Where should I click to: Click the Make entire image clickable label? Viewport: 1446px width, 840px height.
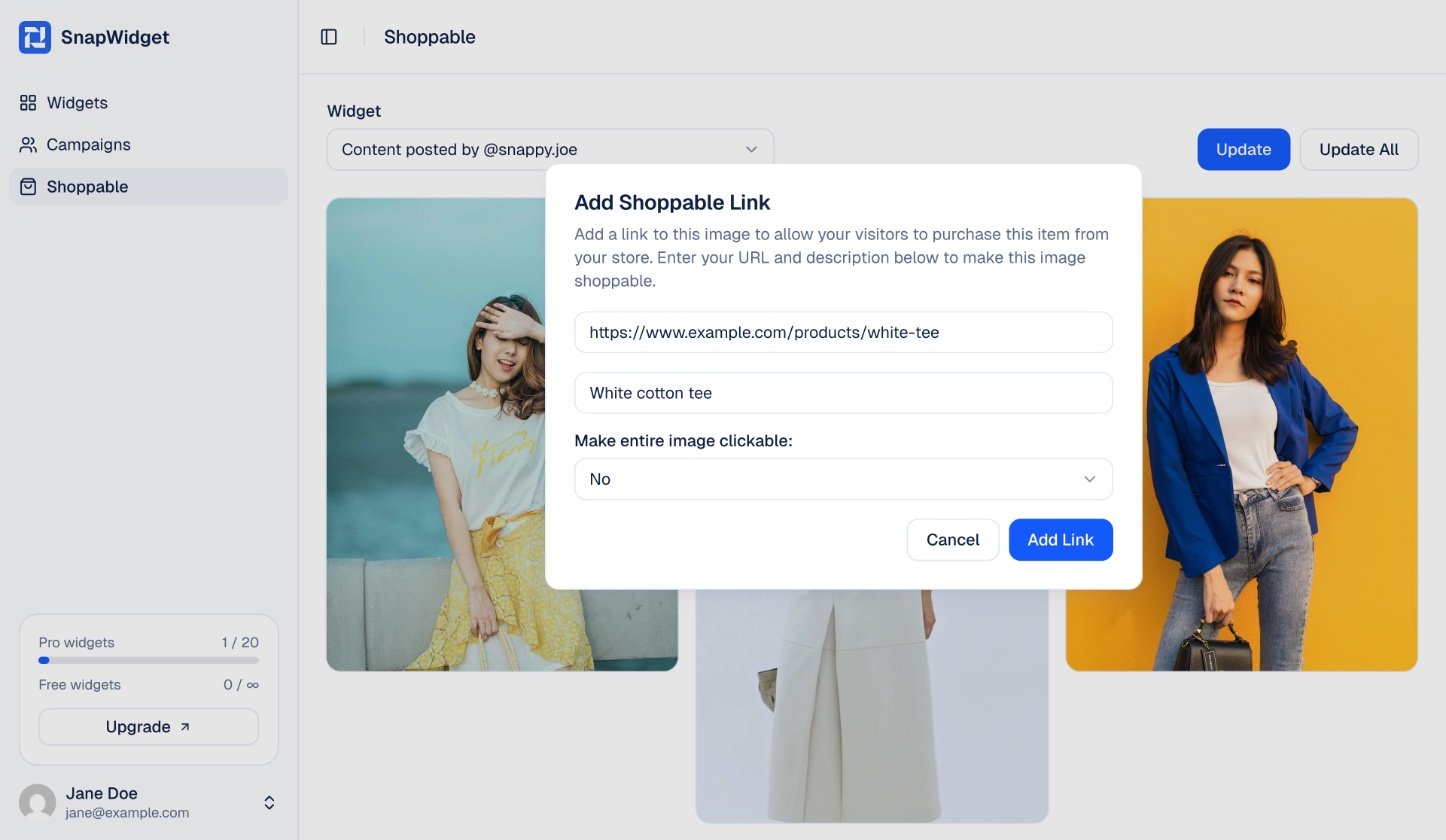(683, 441)
